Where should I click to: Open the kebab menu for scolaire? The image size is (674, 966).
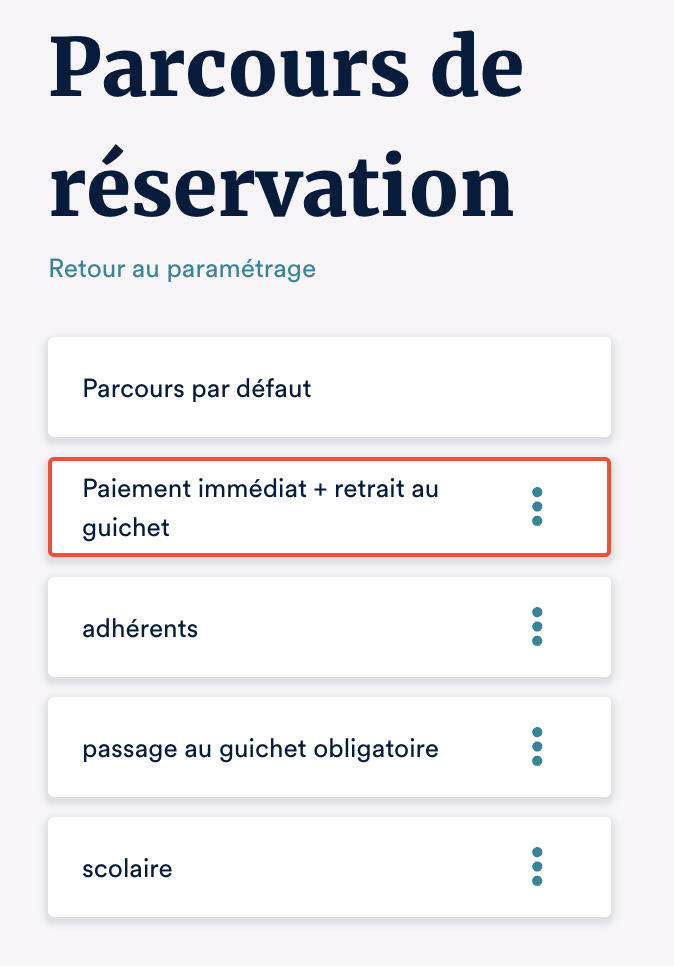point(537,867)
